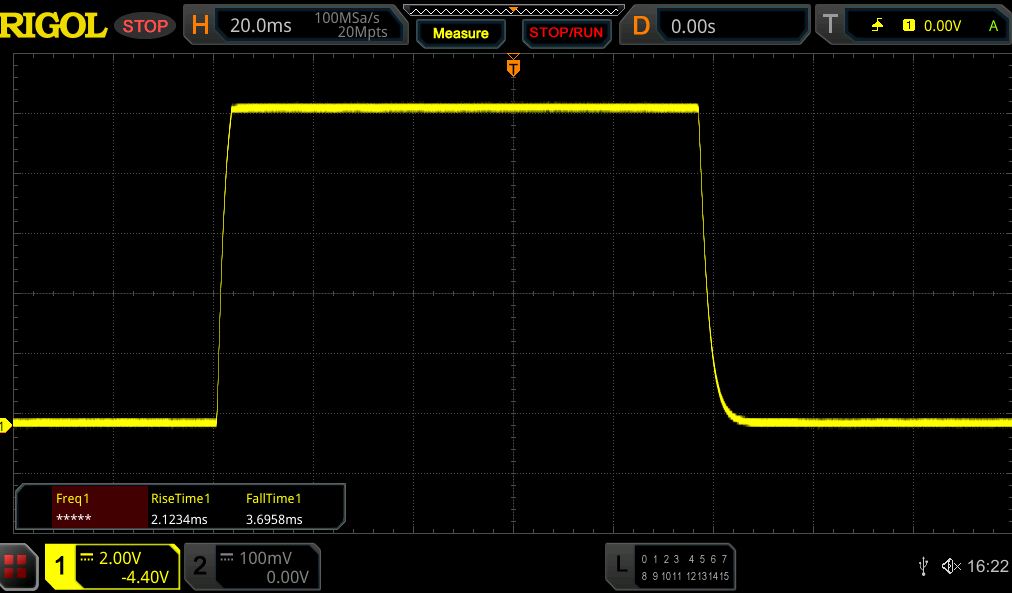
Task: Click channel 2 scale 100mV
Action: (265, 558)
